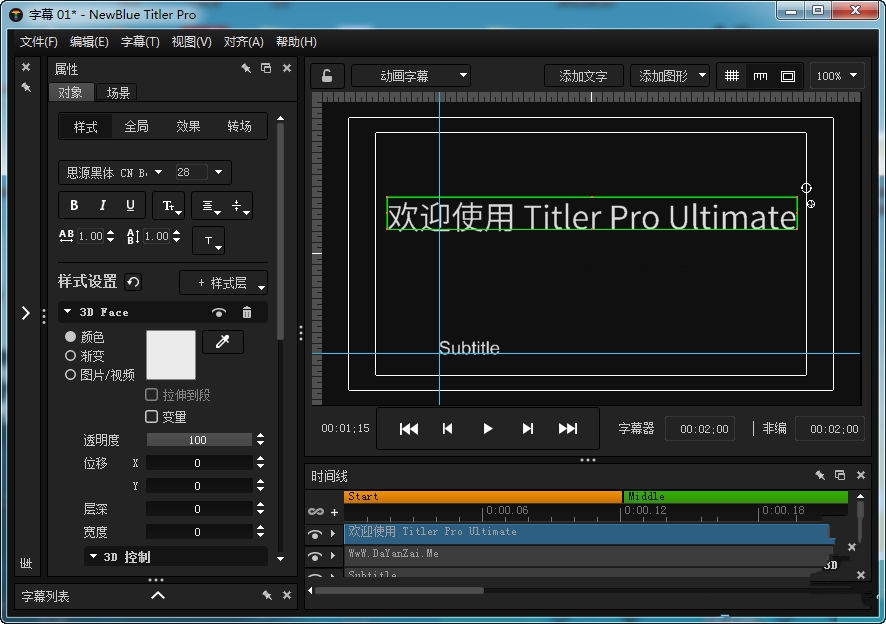The image size is (886, 624).
Task: Toggle the safe area frame
Action: click(x=788, y=76)
